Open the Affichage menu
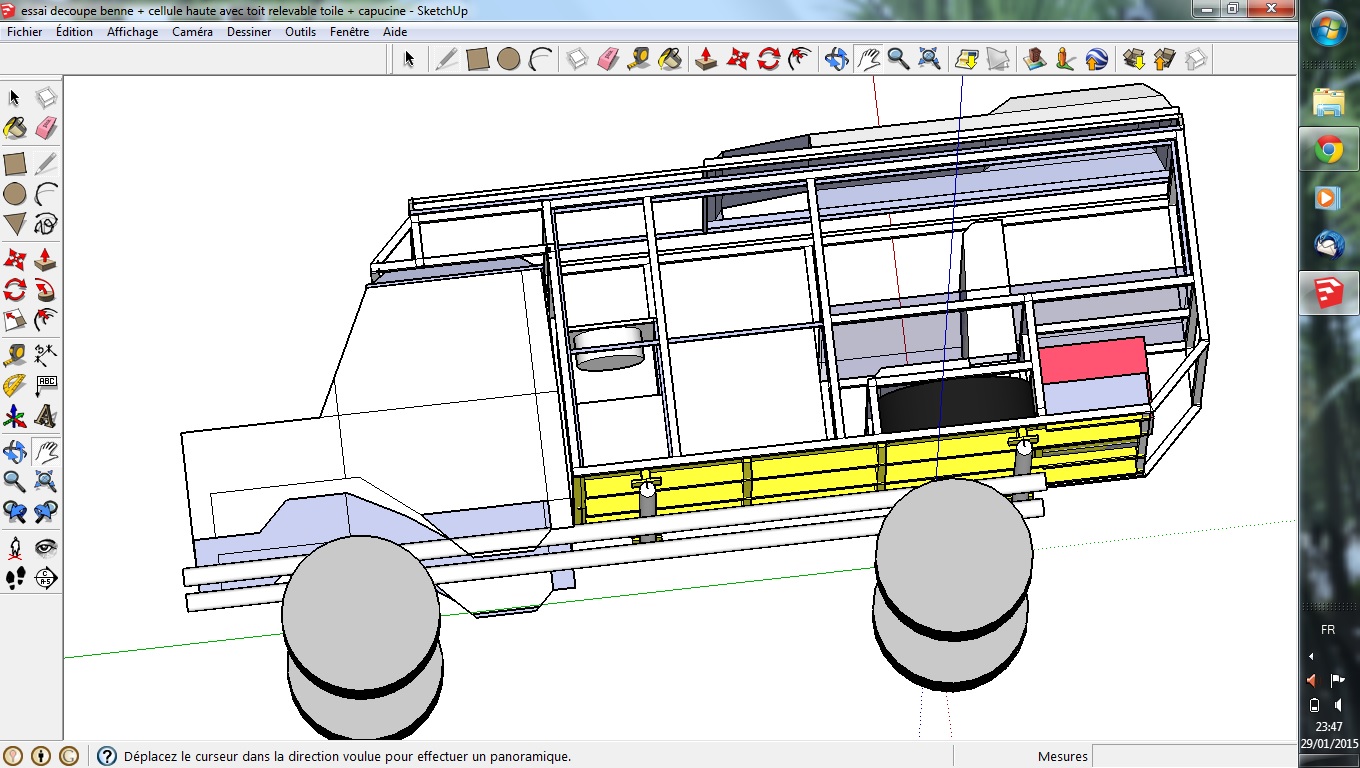The image size is (1360, 768). 132,32
